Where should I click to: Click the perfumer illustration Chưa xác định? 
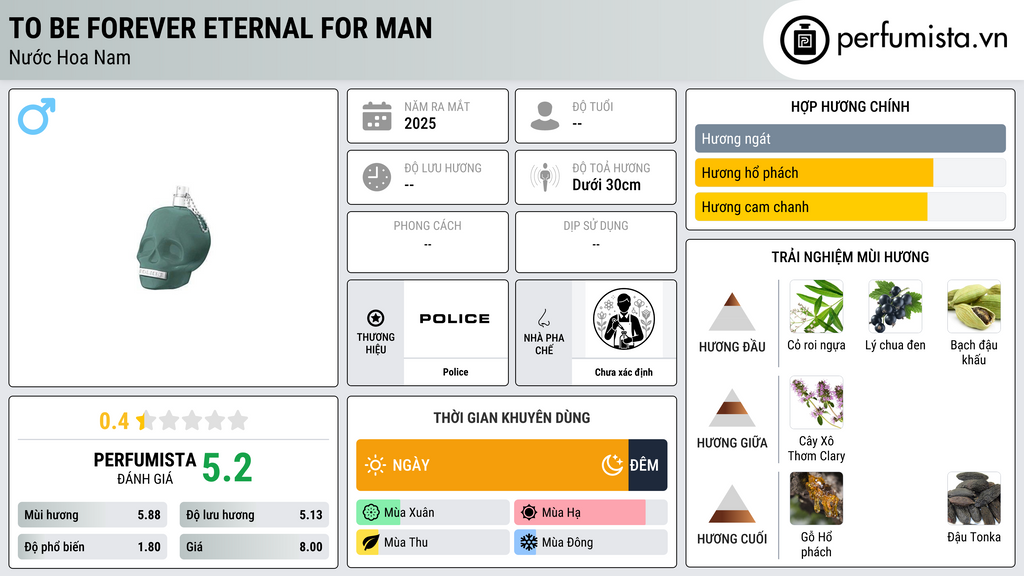[x=624, y=319]
